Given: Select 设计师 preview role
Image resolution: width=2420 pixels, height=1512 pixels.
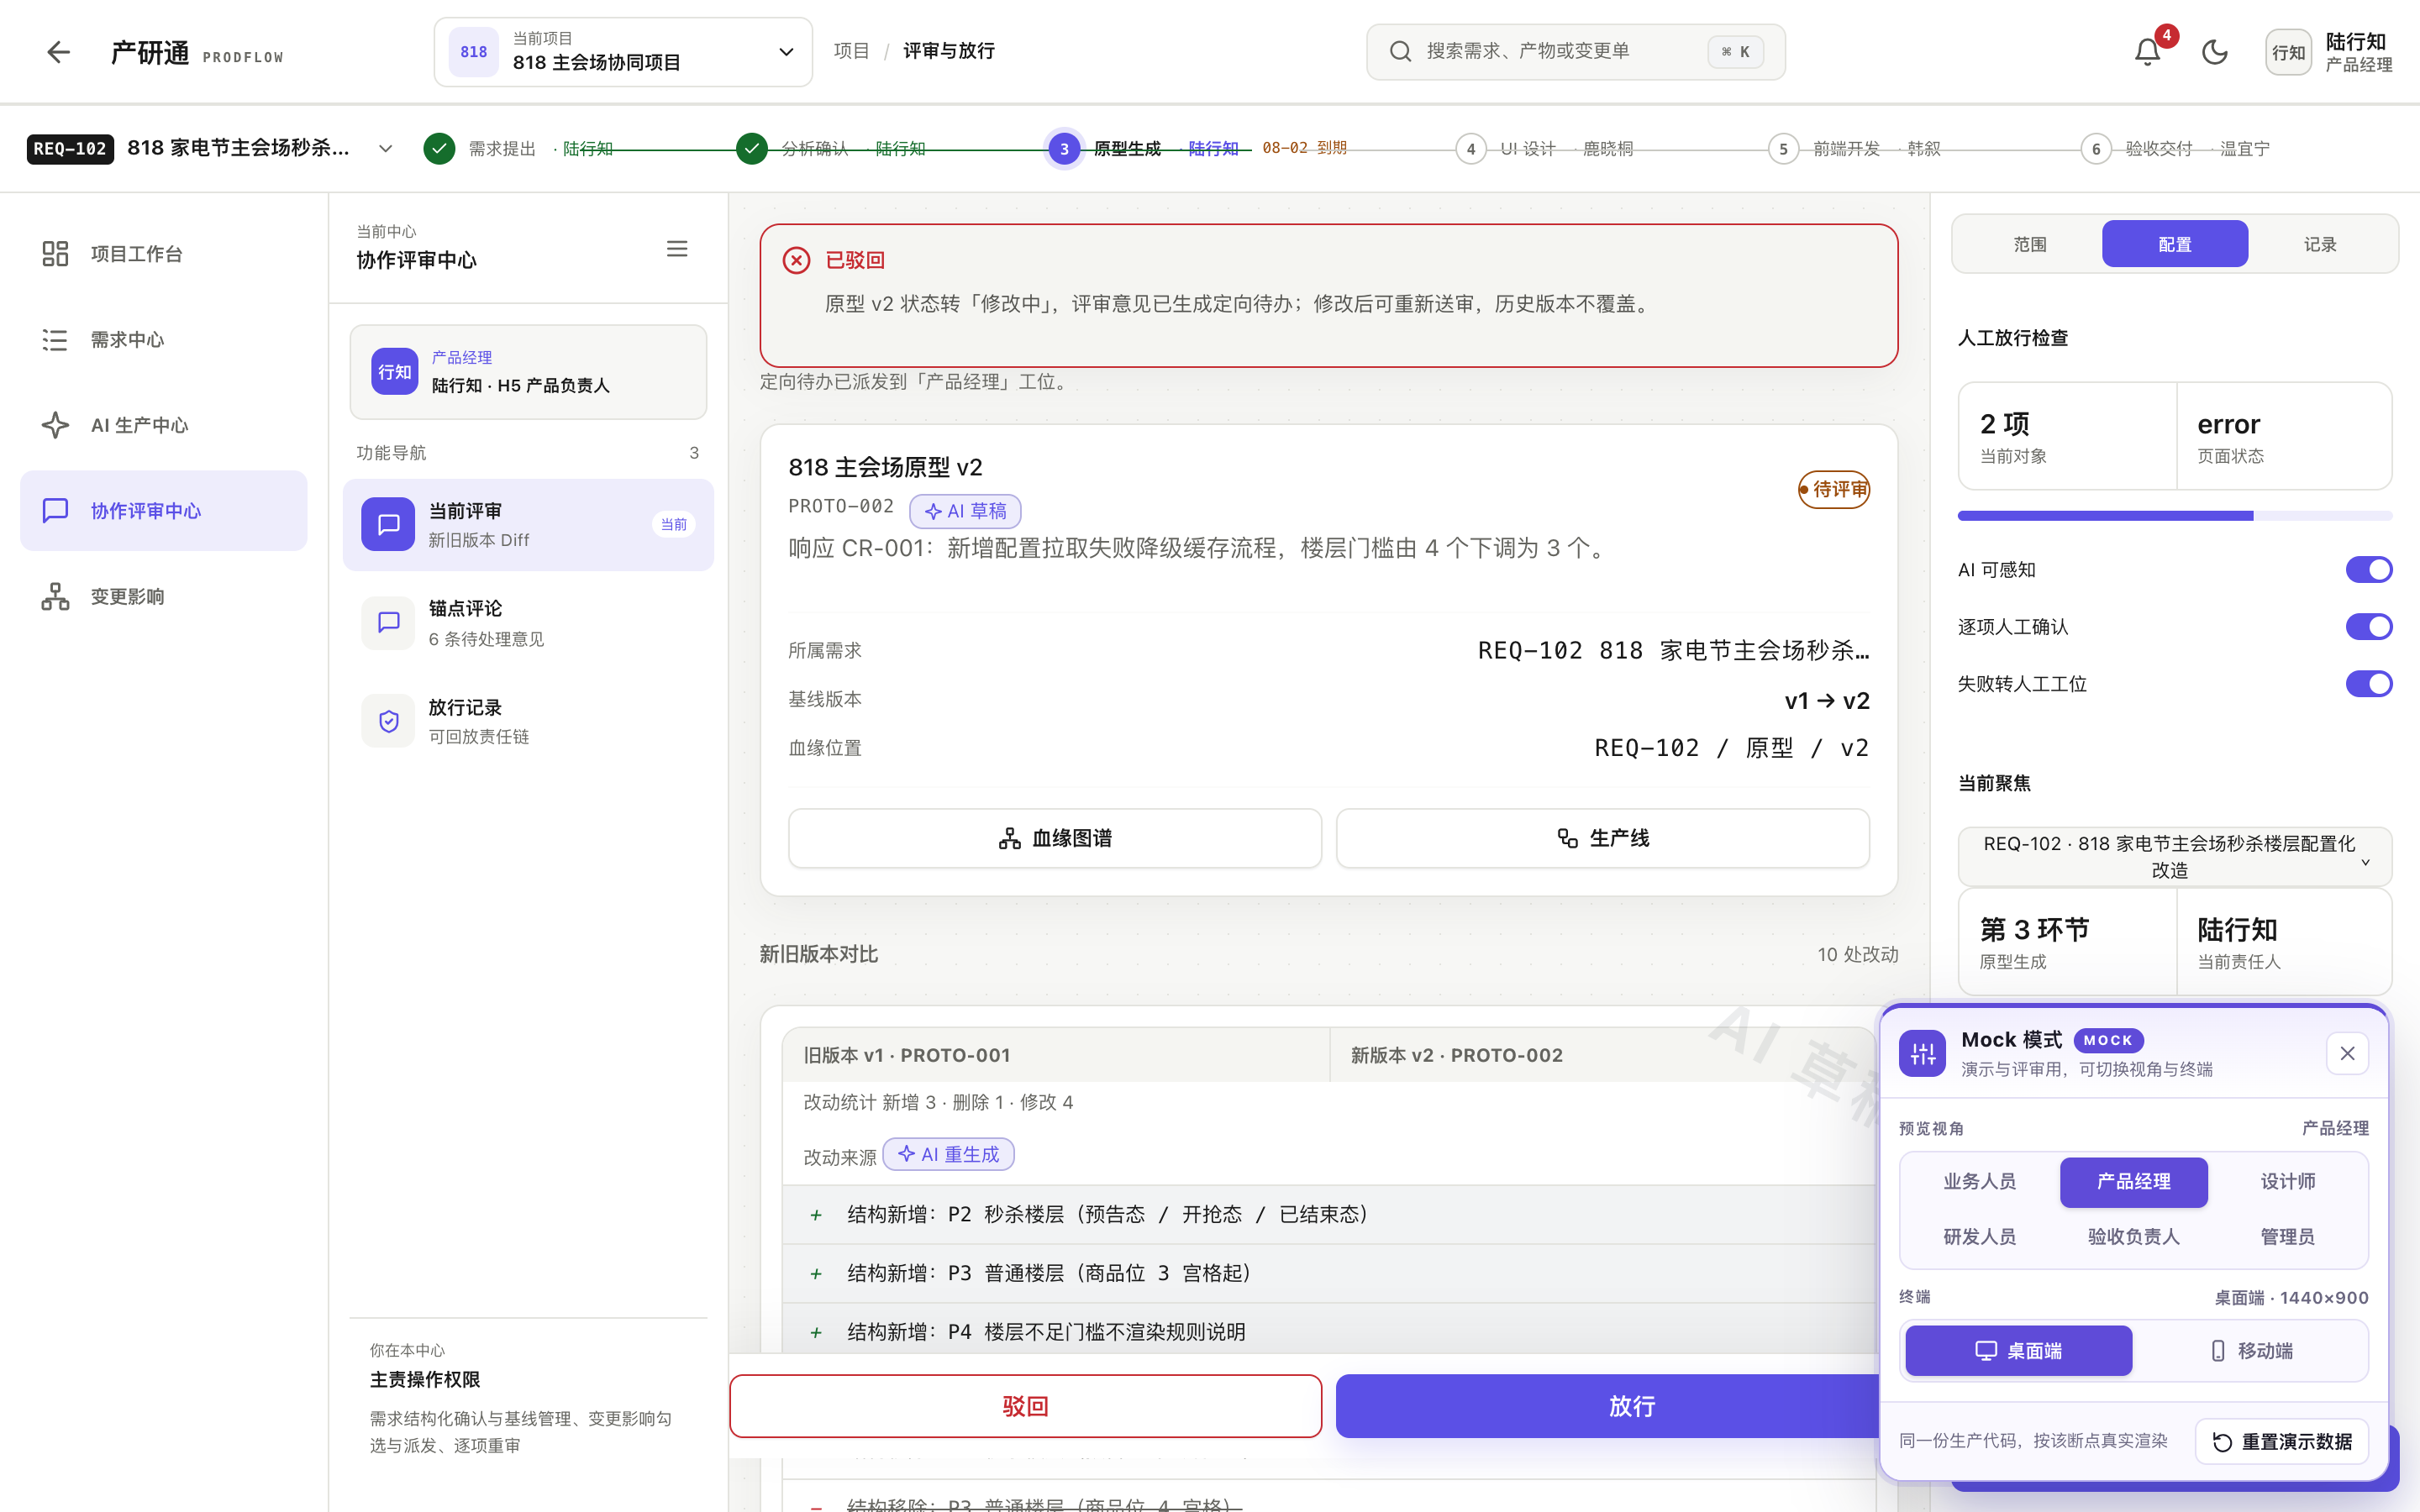Looking at the screenshot, I should tap(2287, 1182).
